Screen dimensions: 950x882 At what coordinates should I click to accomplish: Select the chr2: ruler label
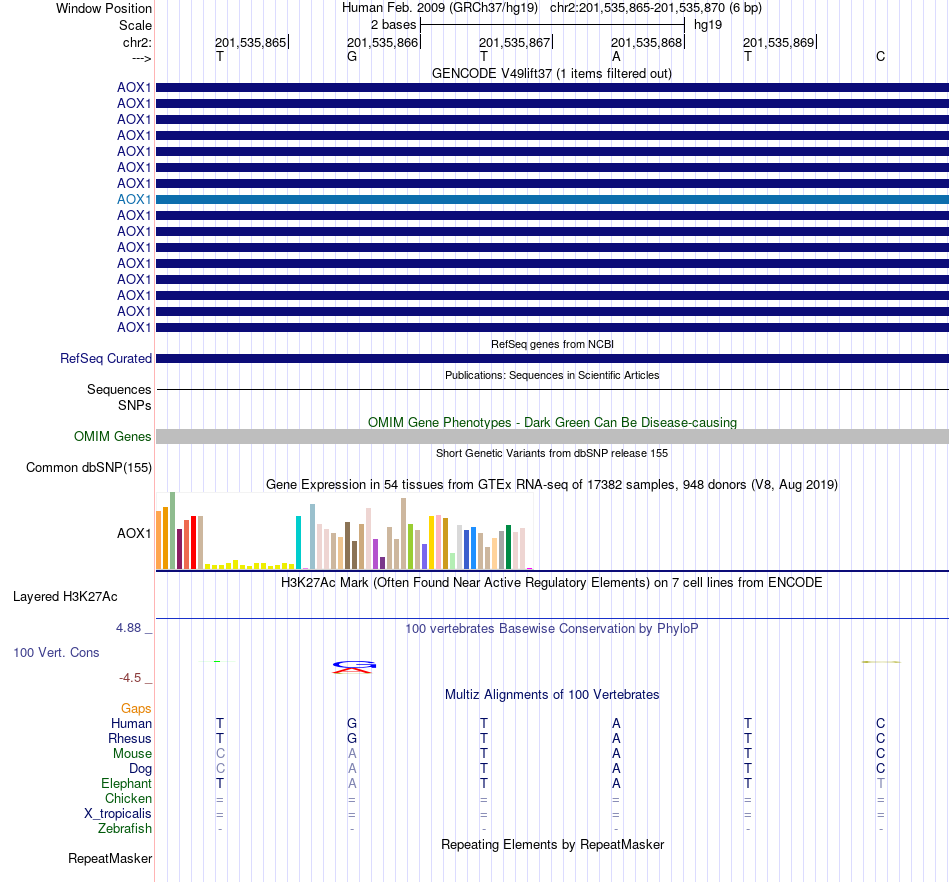[x=137, y=42]
